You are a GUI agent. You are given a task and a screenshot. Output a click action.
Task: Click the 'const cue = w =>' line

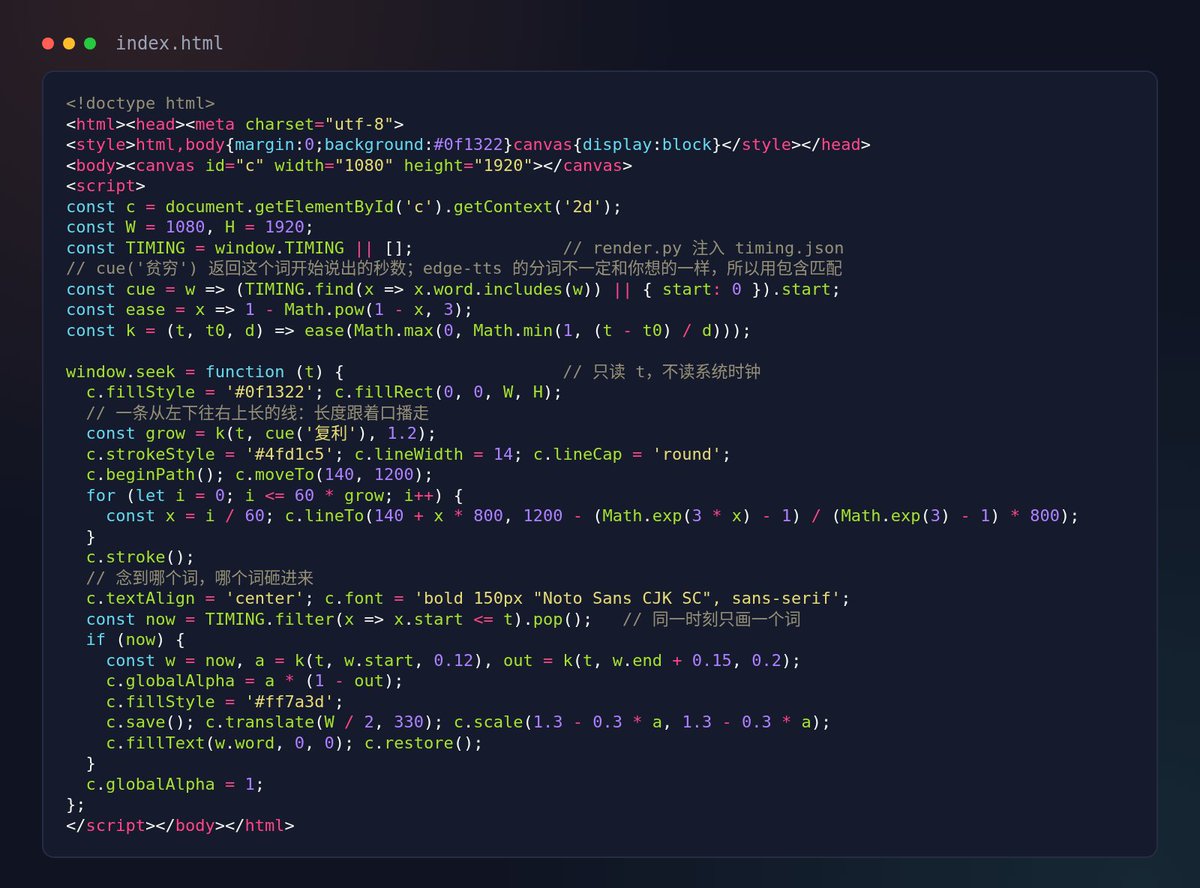pos(454,289)
